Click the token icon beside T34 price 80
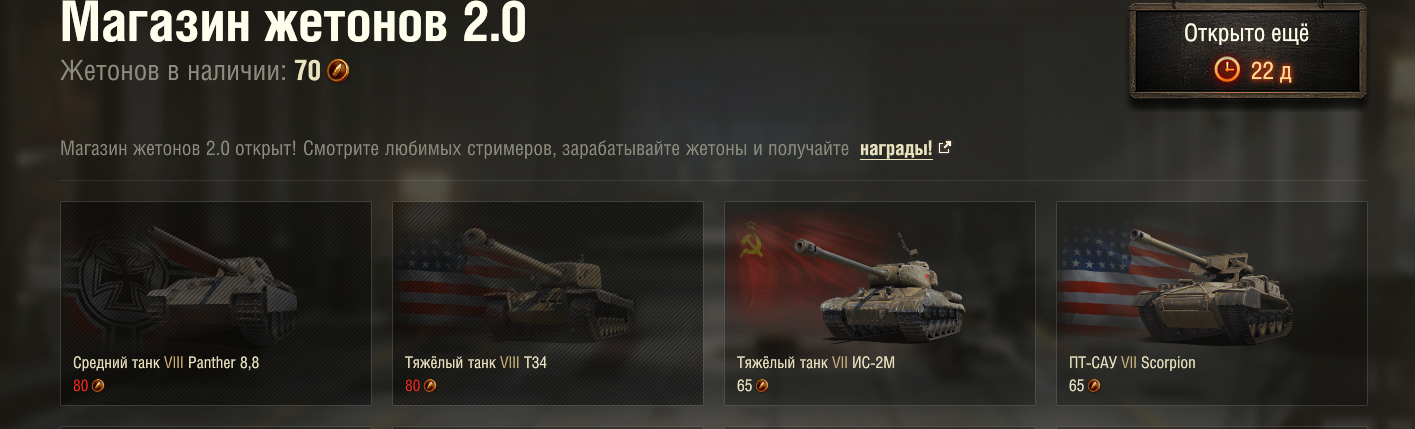 (x=430, y=386)
